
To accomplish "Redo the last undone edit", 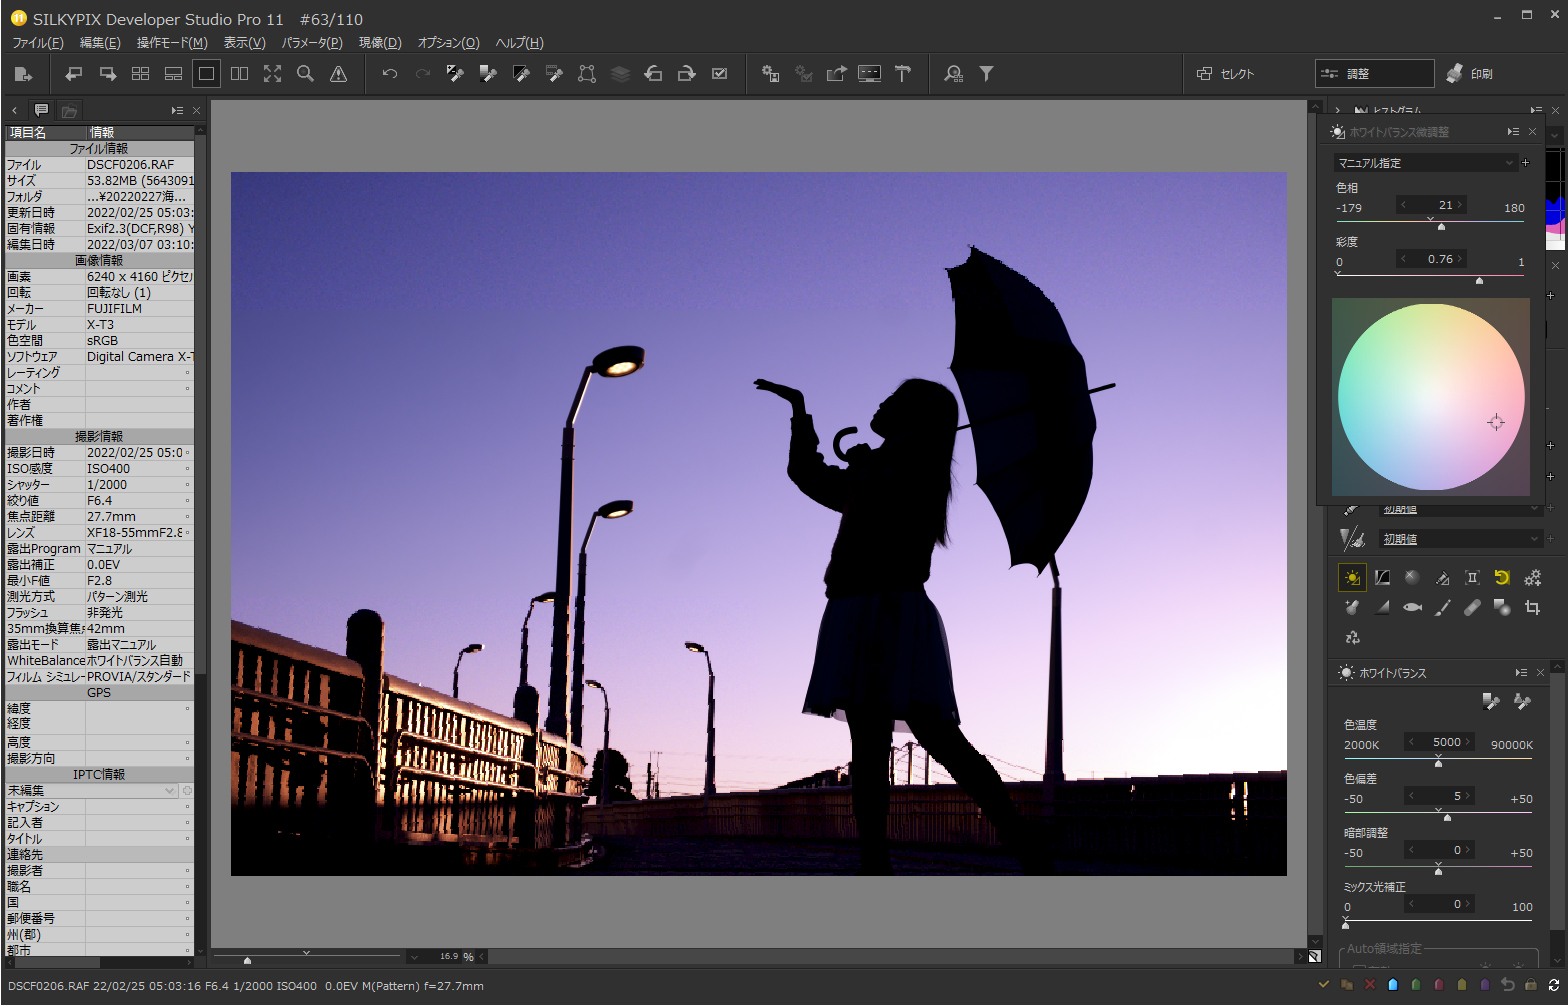I will tap(423, 74).
